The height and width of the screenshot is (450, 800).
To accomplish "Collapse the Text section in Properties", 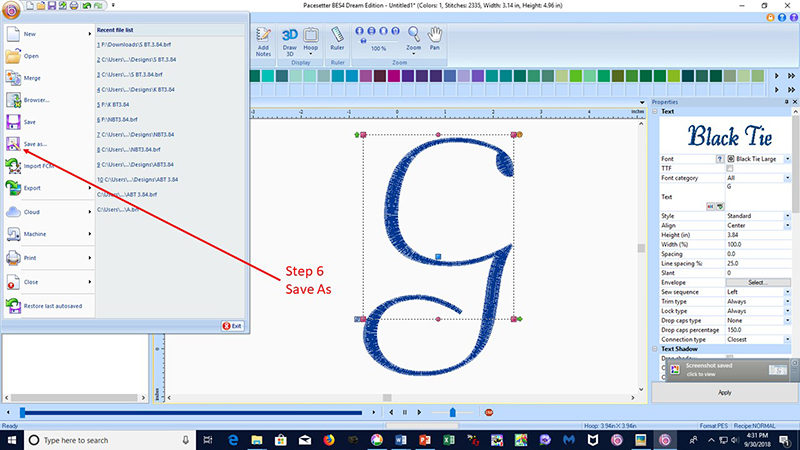I will 655,111.
